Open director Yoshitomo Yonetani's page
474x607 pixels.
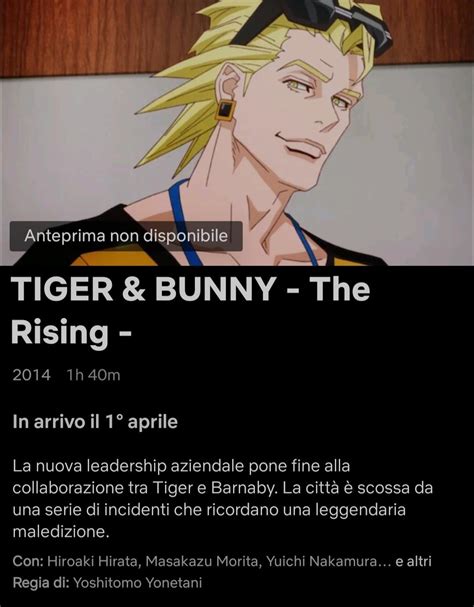pyautogui.click(x=137, y=582)
